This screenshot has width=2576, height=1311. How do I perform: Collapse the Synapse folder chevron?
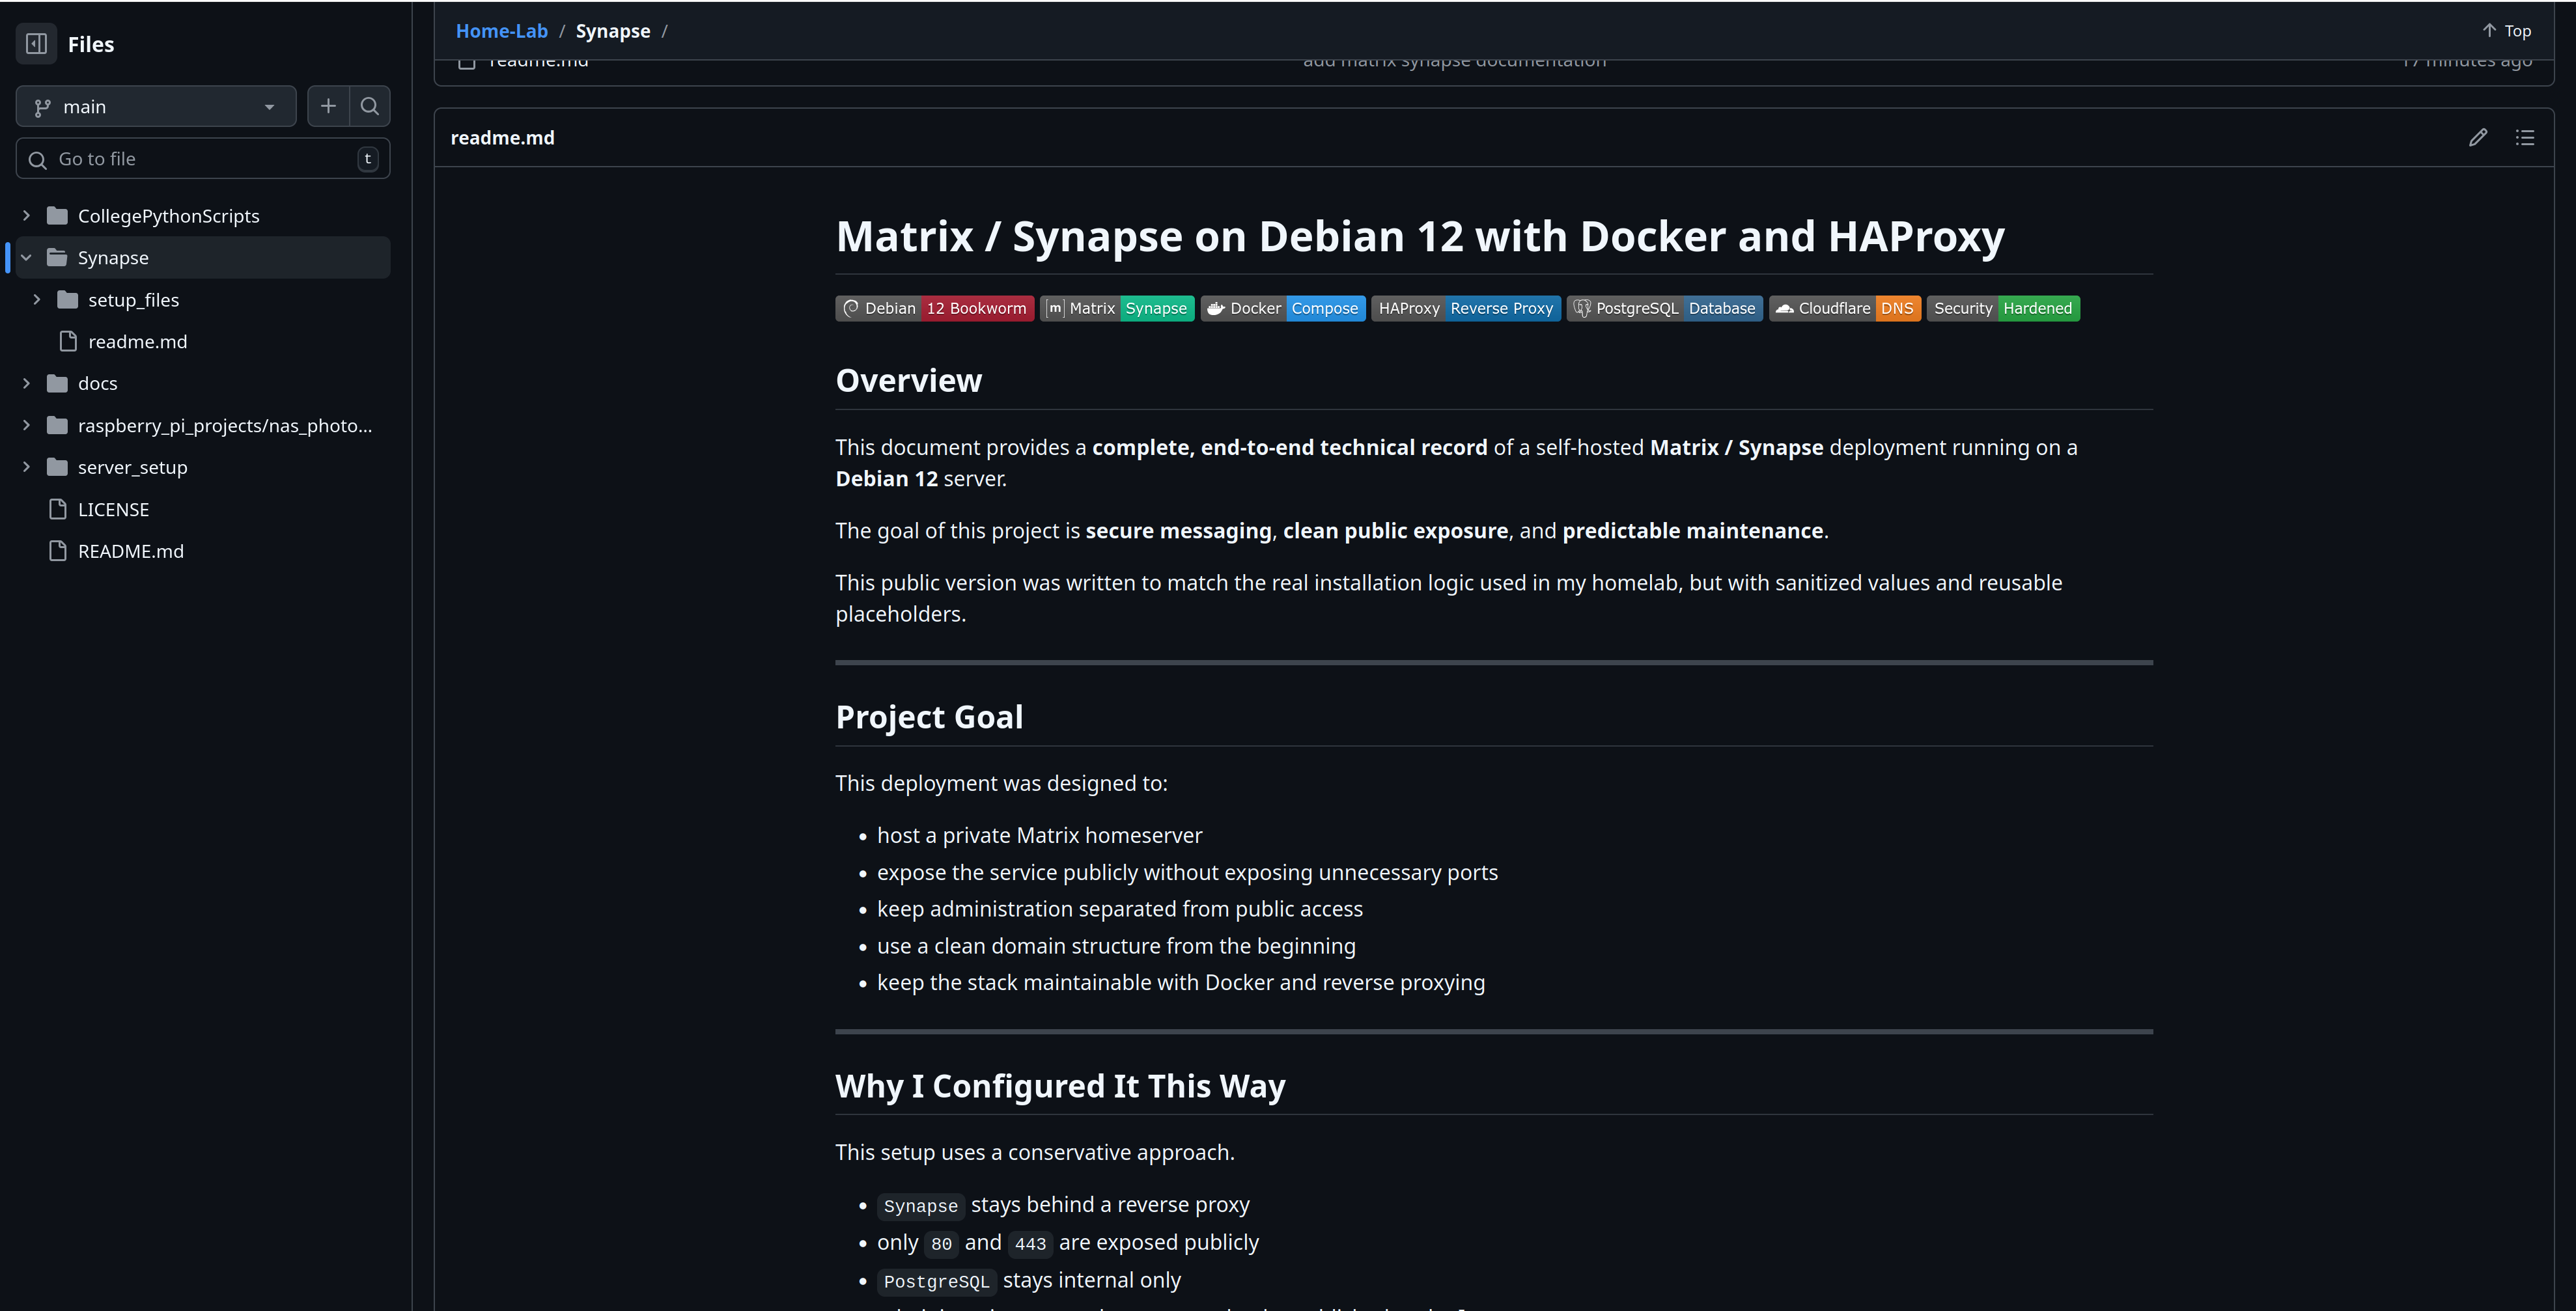(27, 258)
